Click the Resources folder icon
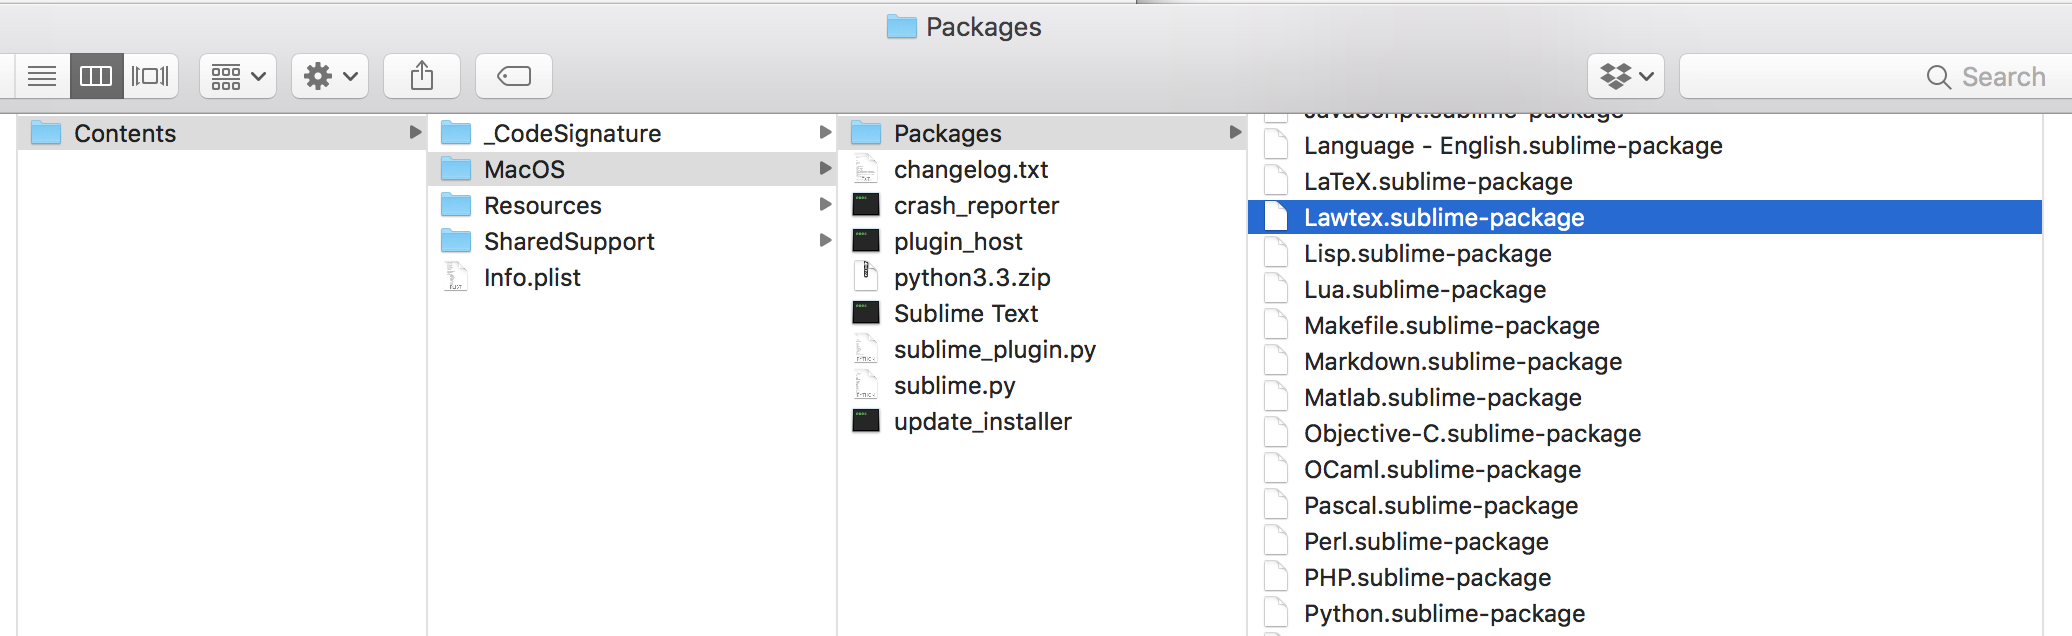 point(456,205)
